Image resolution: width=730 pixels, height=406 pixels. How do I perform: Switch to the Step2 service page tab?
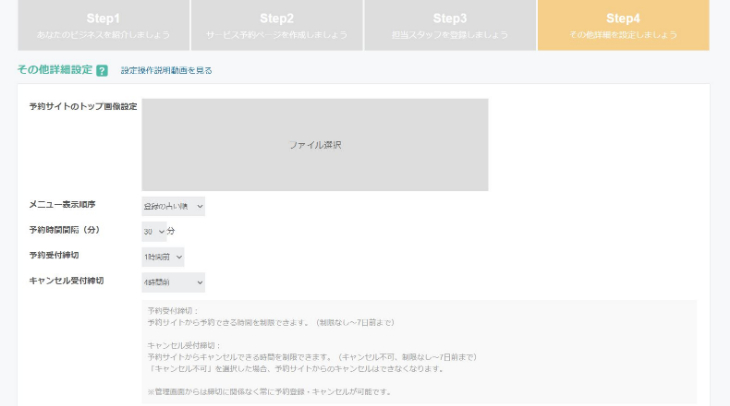click(x=277, y=25)
